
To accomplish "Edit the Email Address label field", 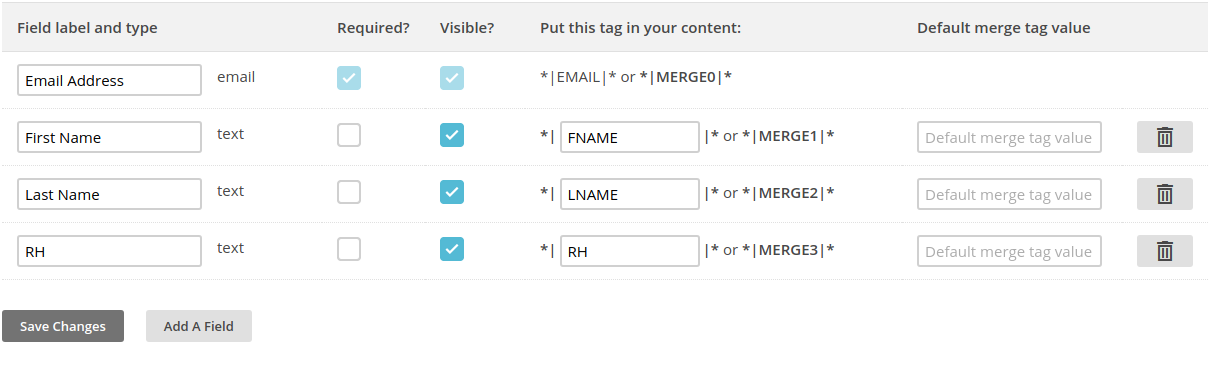I will (x=110, y=80).
